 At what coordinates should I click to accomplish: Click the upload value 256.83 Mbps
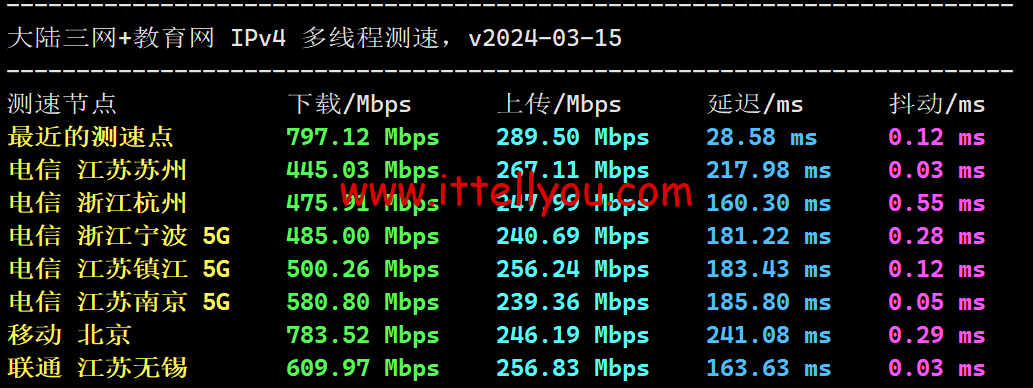pos(572,368)
